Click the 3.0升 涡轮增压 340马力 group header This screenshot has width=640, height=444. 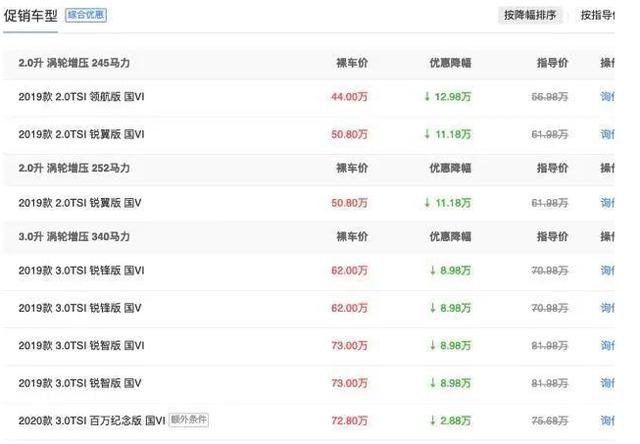(74, 237)
